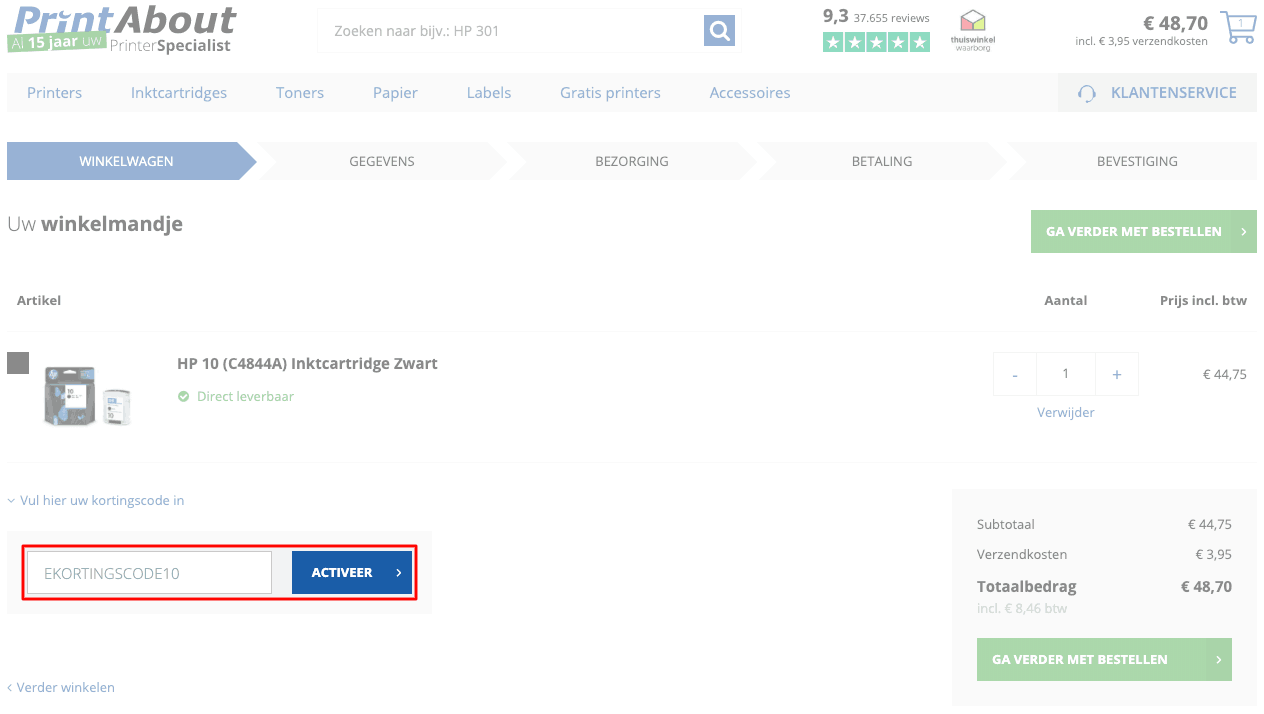Click the 9,3 rating score
The height and width of the screenshot is (714, 1264).
tap(836, 16)
